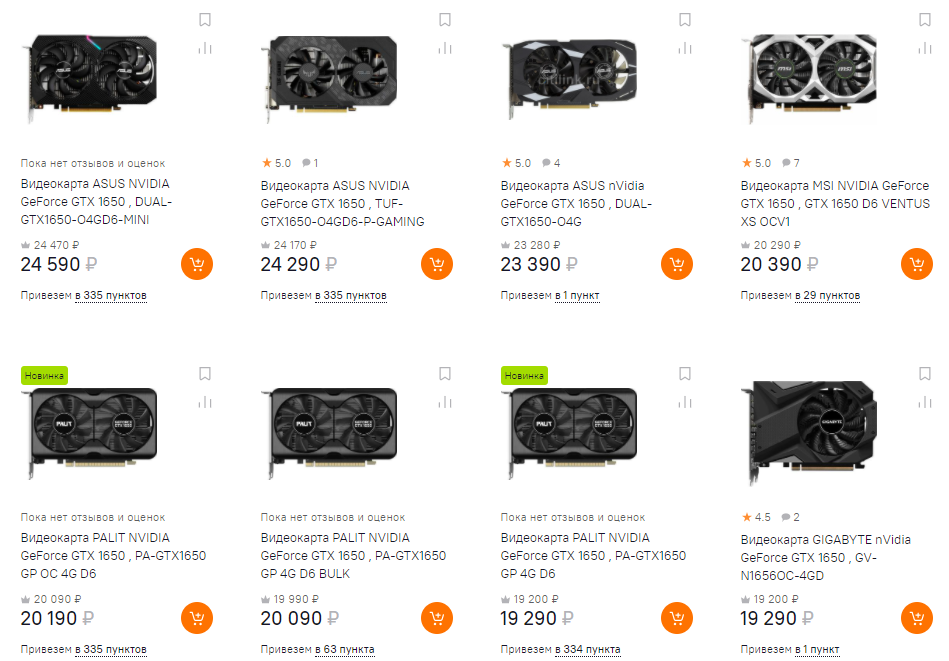Bookmark the MSI VENTUS XS OCV1 card

point(925,20)
